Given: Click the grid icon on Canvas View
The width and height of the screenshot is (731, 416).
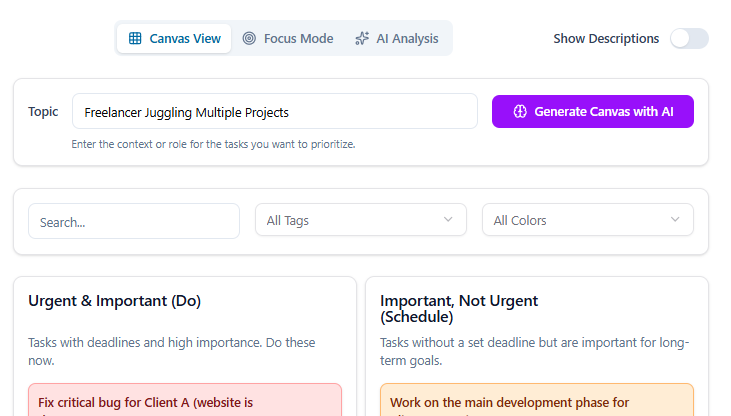Looking at the screenshot, I should (x=135, y=39).
